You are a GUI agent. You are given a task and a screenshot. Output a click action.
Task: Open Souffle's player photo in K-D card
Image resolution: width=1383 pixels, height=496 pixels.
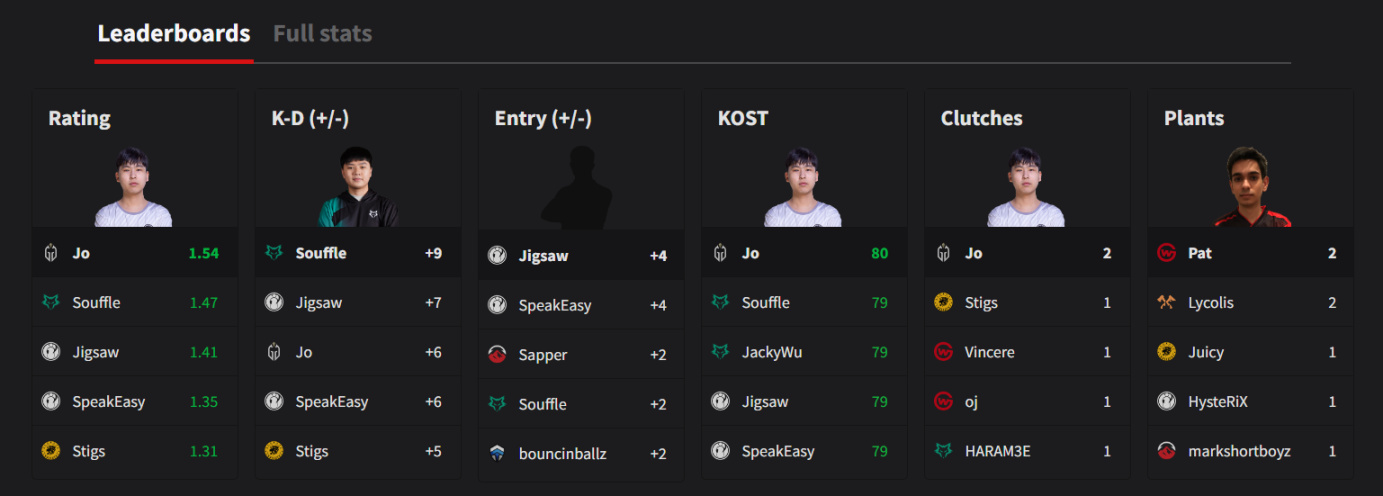click(x=357, y=187)
